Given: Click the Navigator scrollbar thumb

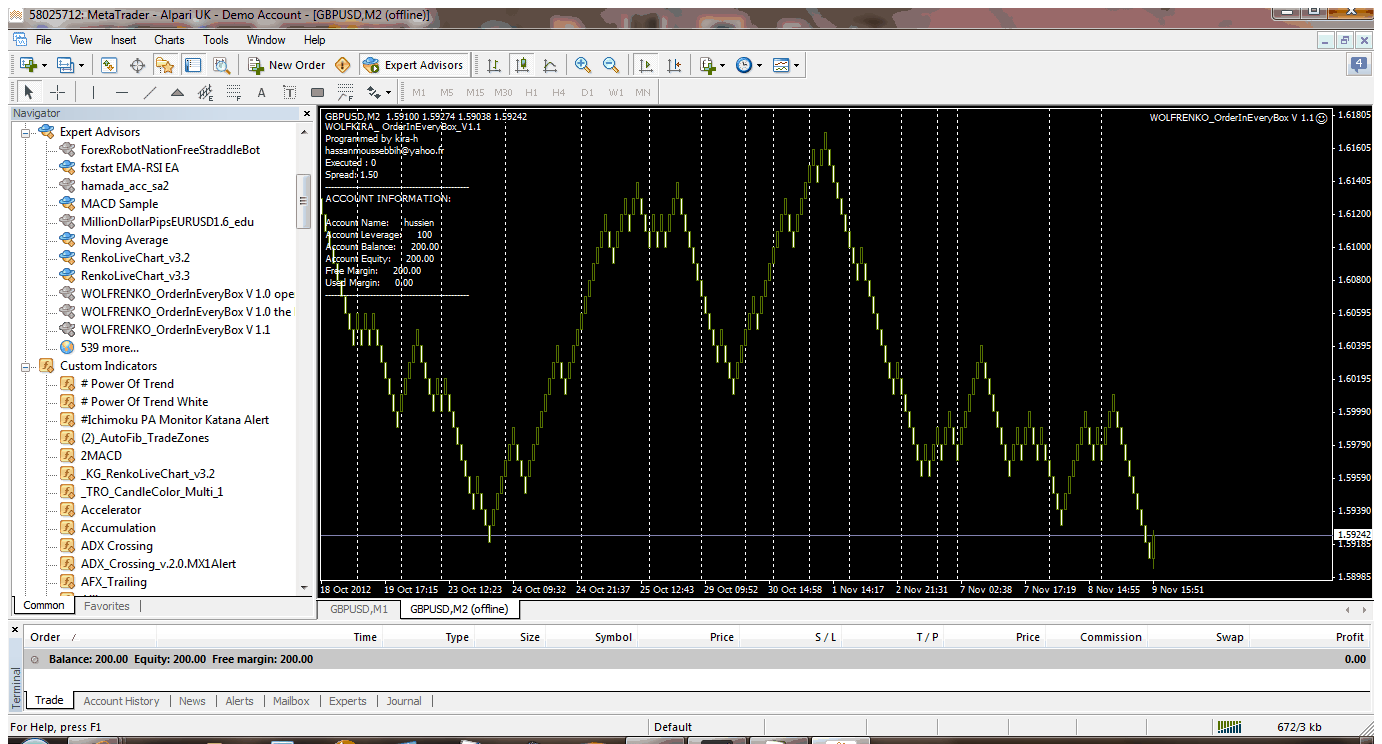Looking at the screenshot, I should click(304, 202).
